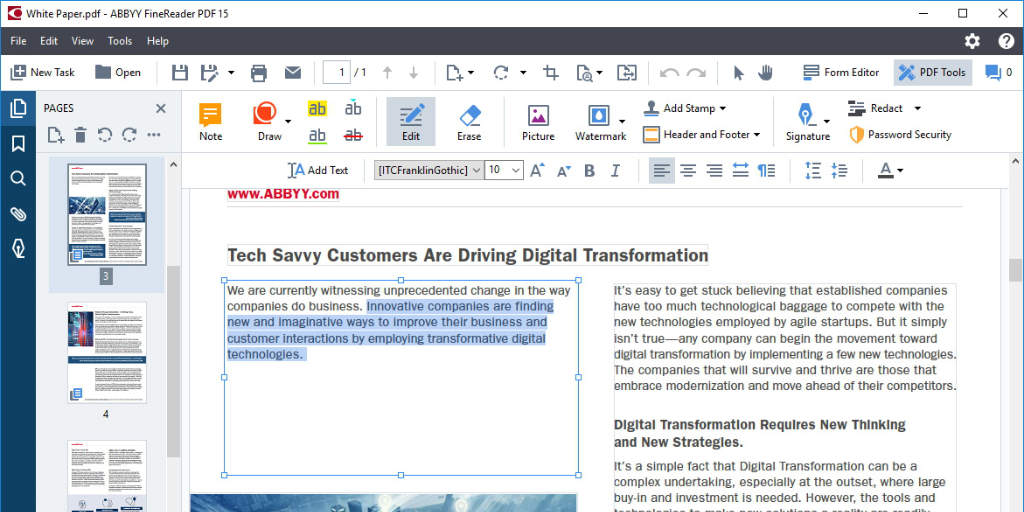Viewport: 1024px width, 512px height.
Task: Open the Digital Signatures sidebar panel
Action: [x=18, y=248]
